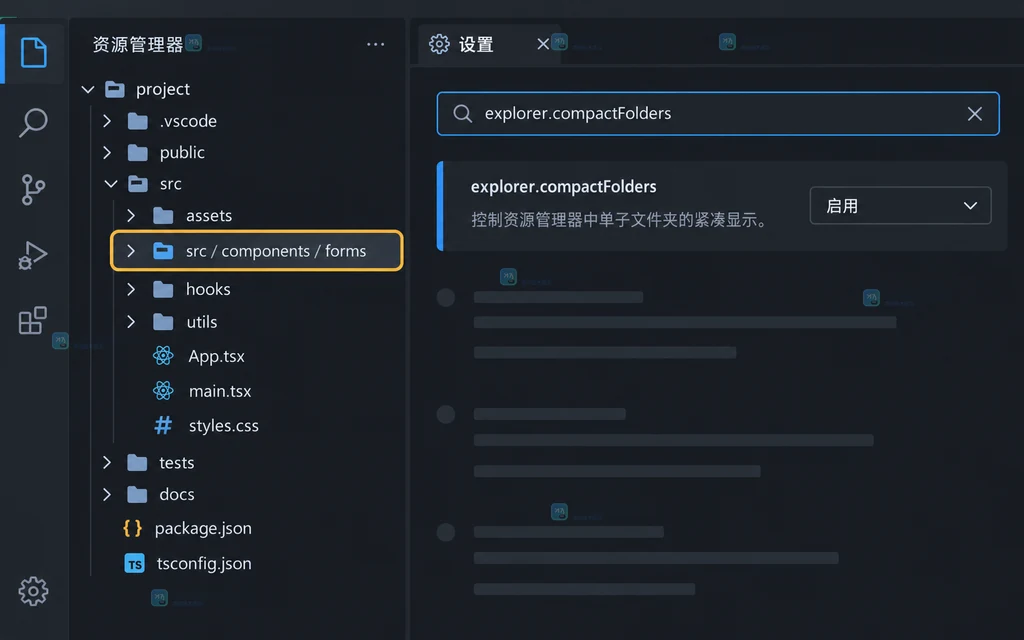The height and width of the screenshot is (640, 1024).
Task: Select the docs folder label
Action: coord(177,494)
